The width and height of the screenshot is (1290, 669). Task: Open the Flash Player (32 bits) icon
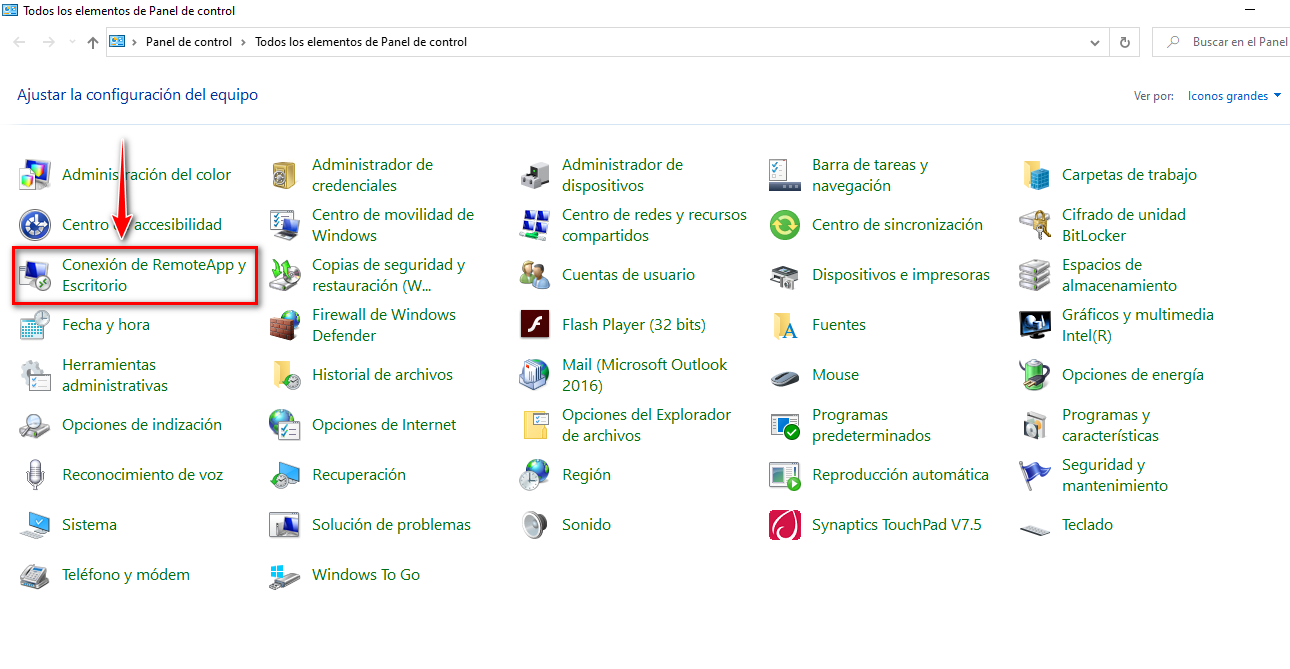click(x=535, y=325)
